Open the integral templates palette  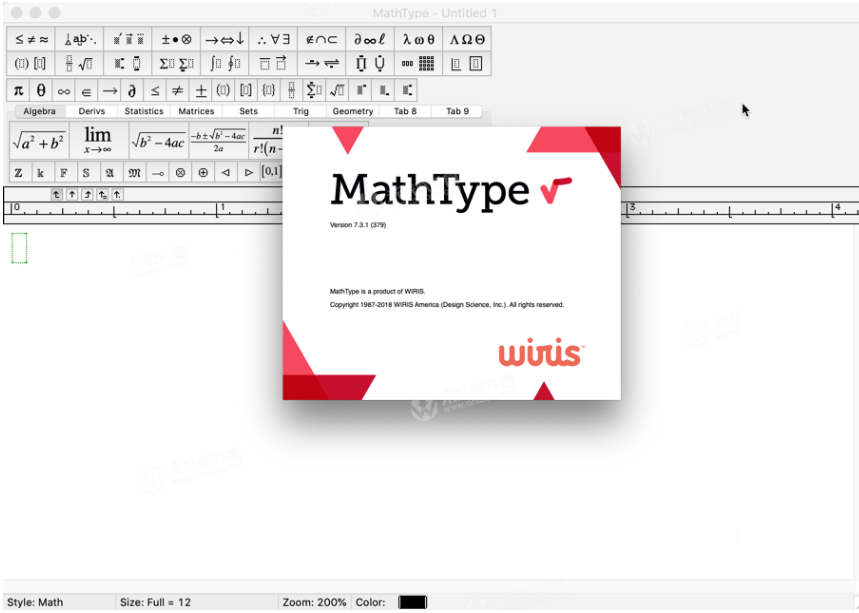point(224,64)
